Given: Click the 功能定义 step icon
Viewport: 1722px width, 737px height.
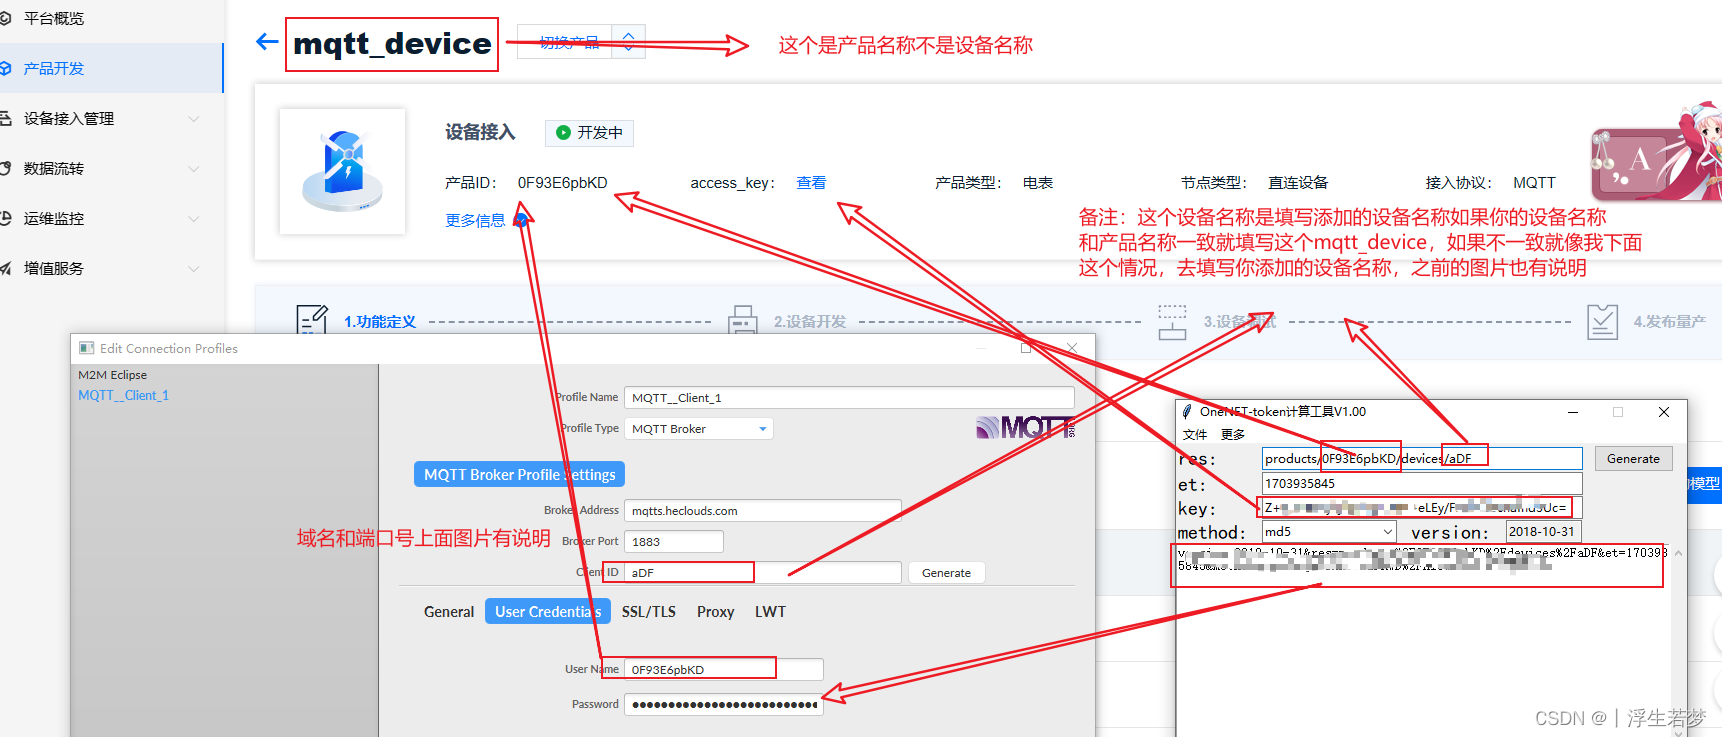Looking at the screenshot, I should pos(312,320).
